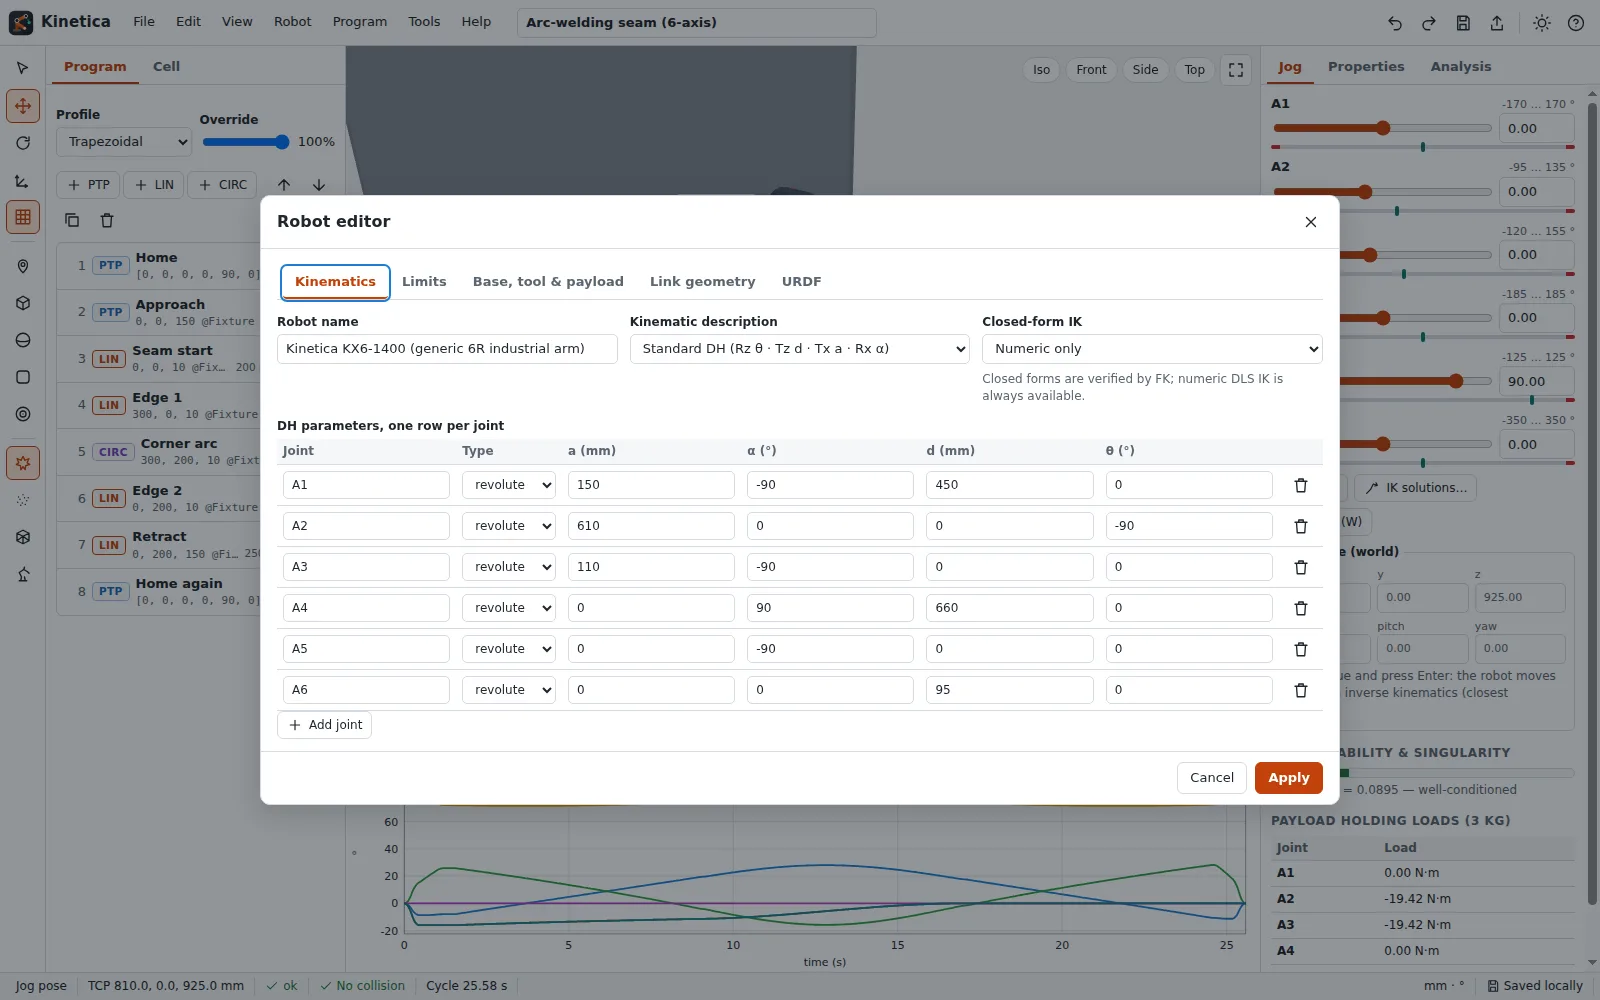Open the Tools menu

424,22
